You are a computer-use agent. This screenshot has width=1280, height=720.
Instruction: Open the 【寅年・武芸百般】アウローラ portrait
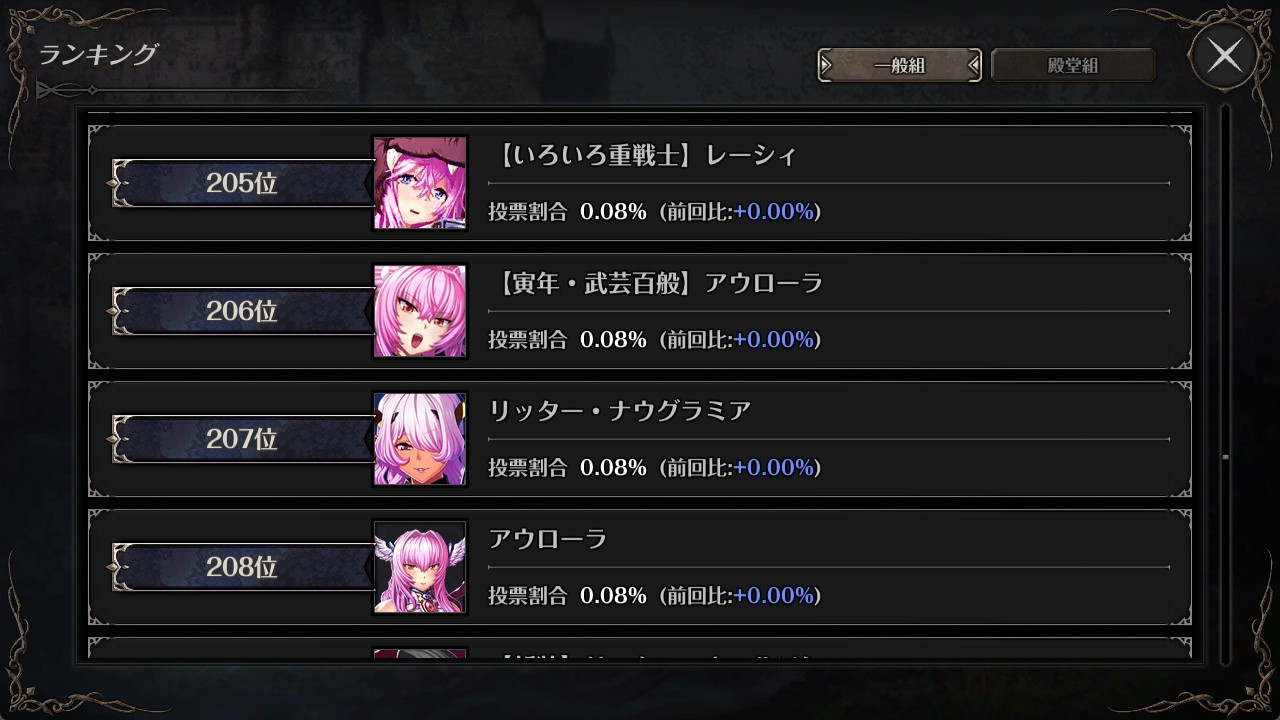[420, 311]
